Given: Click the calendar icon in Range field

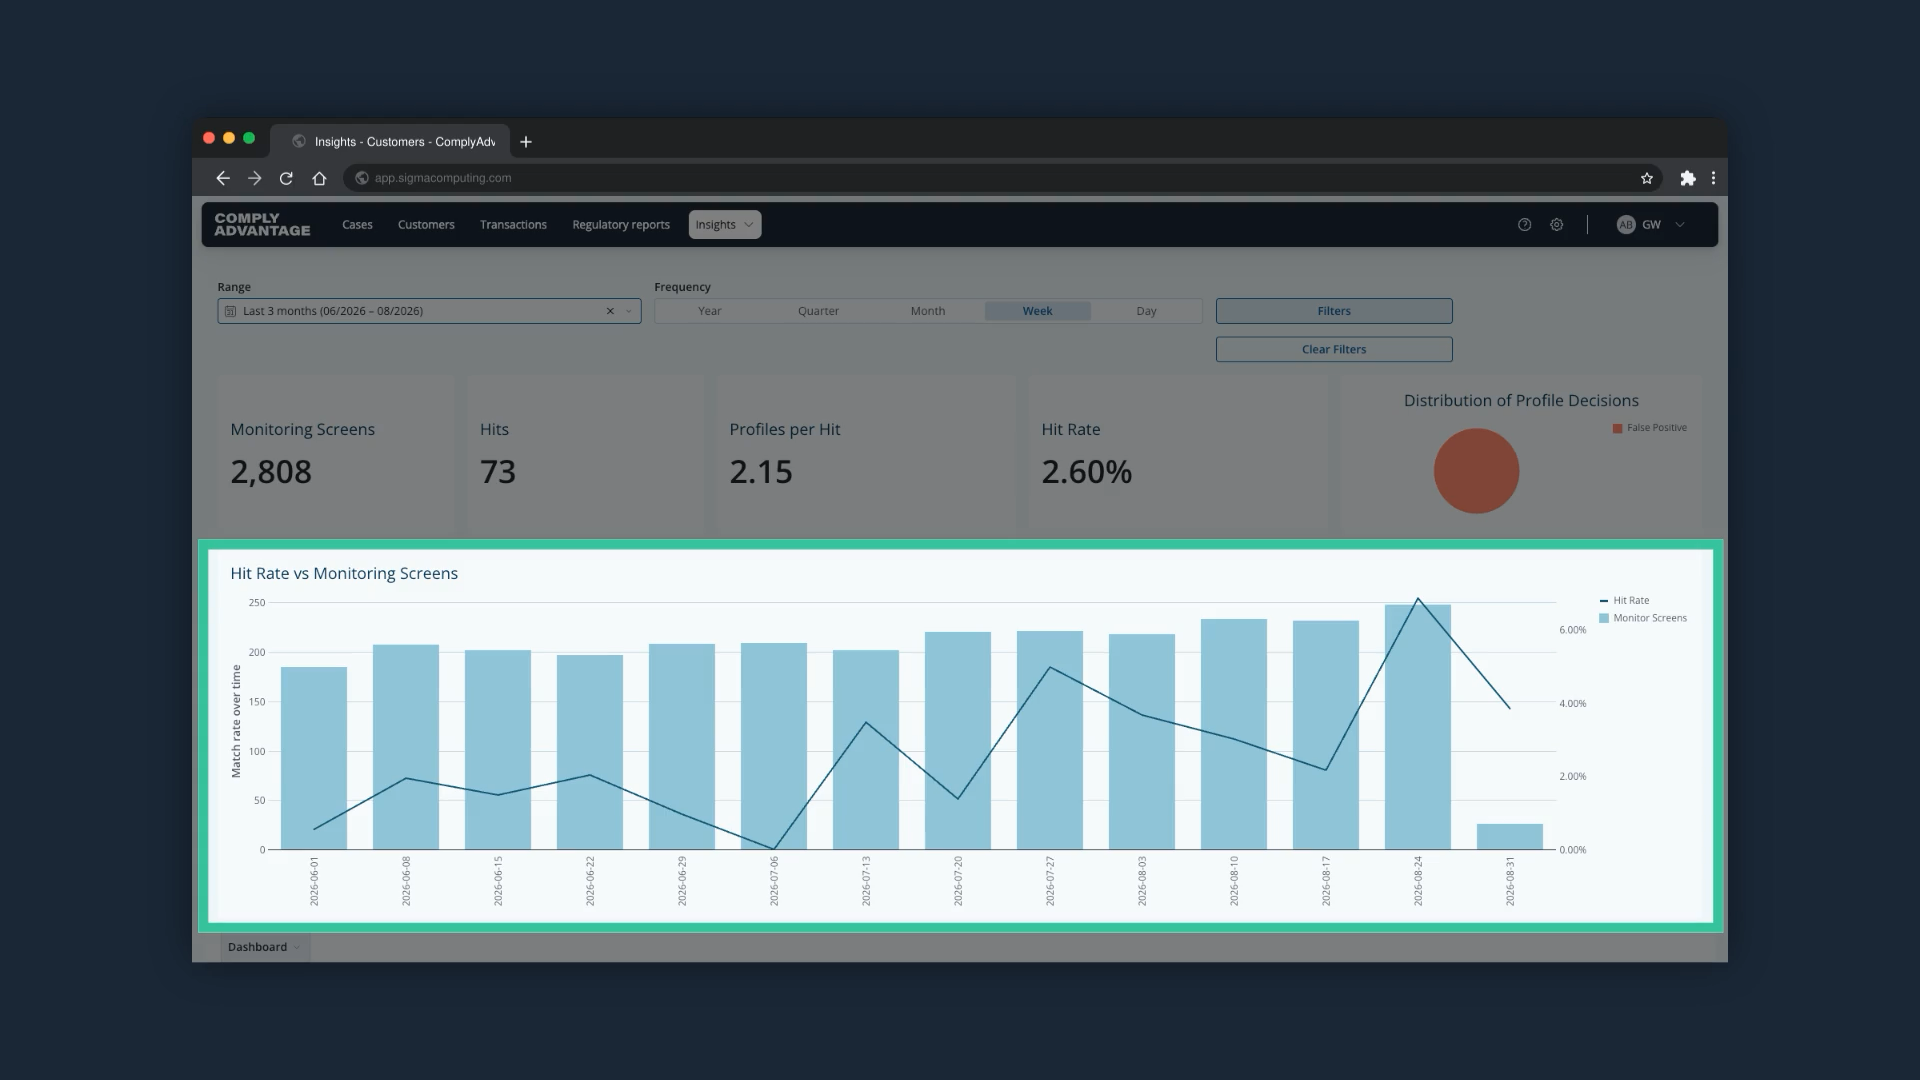Looking at the screenshot, I should click(231, 311).
